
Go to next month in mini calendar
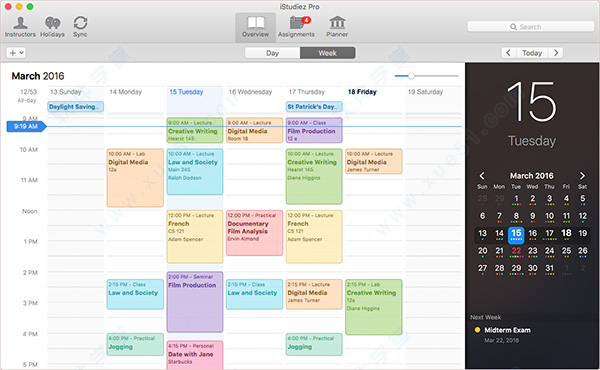point(582,176)
